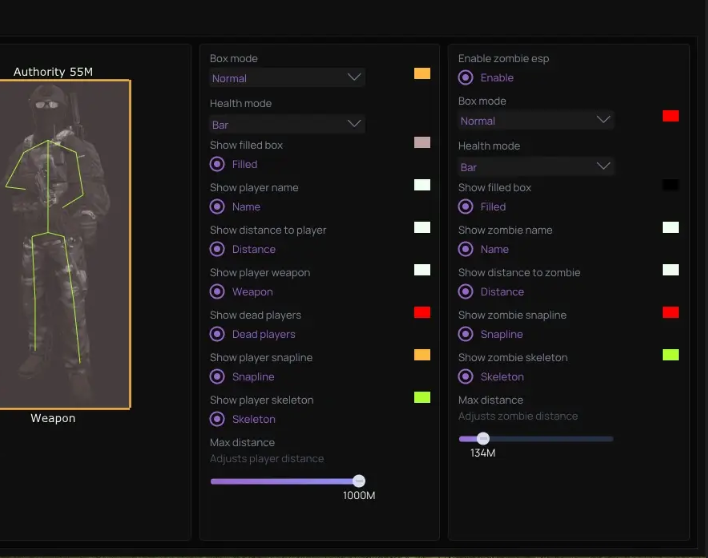The height and width of the screenshot is (558, 708).
Task: Toggle Filled under Show filled box for players
Action: tap(217, 164)
